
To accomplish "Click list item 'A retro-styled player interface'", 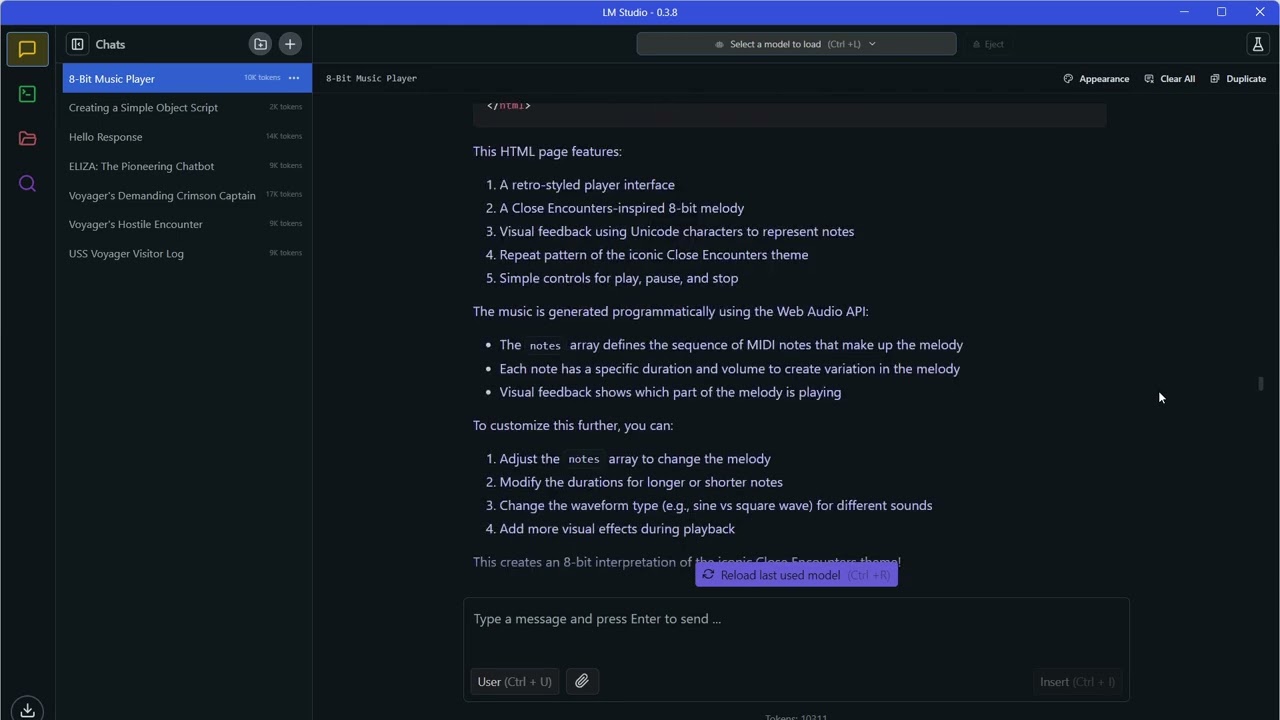I will point(587,185).
